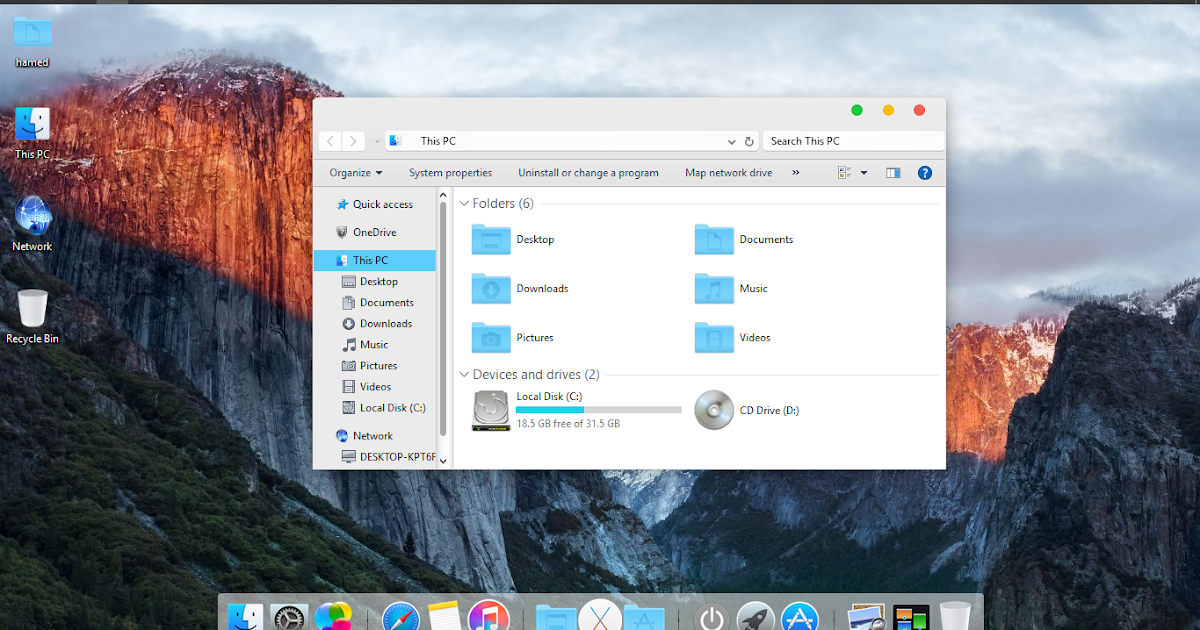Image resolution: width=1200 pixels, height=630 pixels.
Task: Open the Pictures folder in Folders section
Action: click(x=513, y=338)
